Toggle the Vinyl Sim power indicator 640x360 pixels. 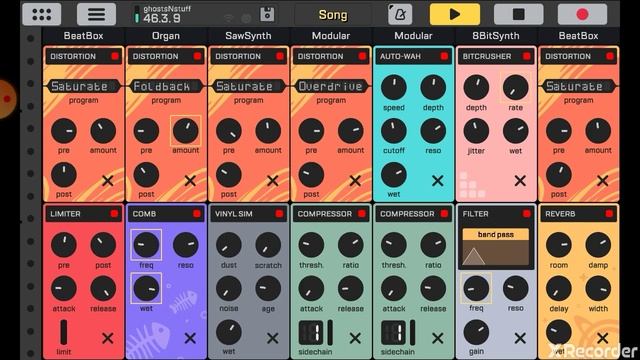(x=279, y=213)
